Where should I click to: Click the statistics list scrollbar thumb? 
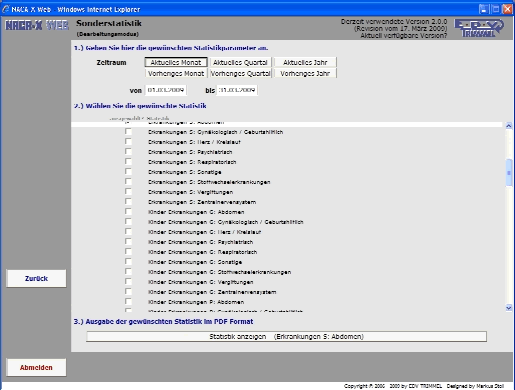click(509, 173)
